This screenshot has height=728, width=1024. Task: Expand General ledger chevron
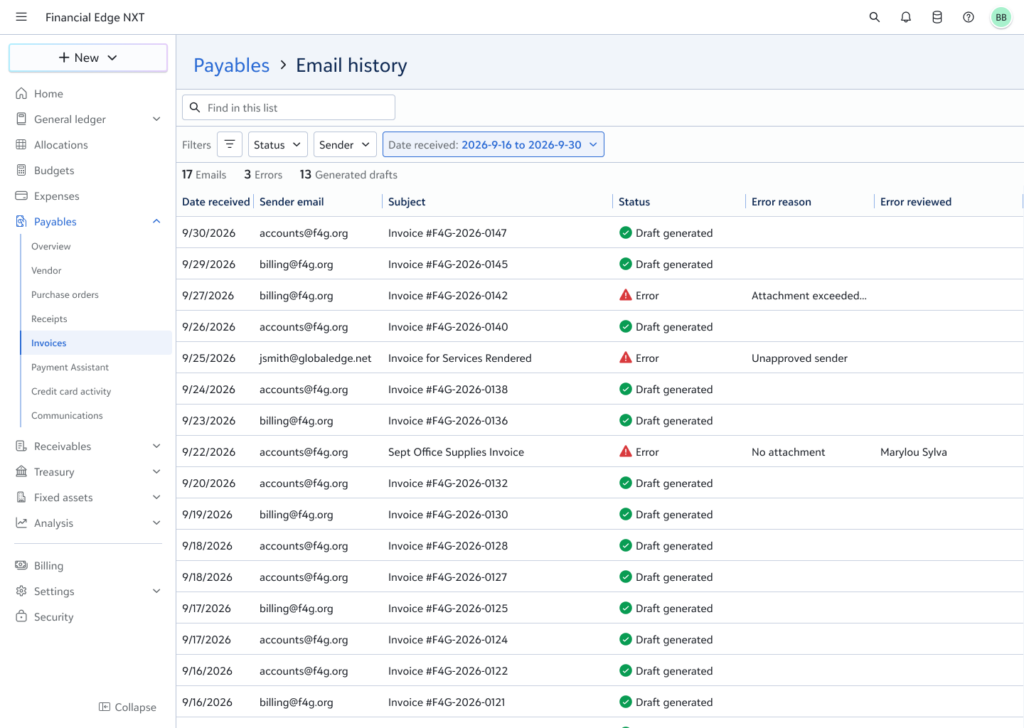(x=157, y=119)
